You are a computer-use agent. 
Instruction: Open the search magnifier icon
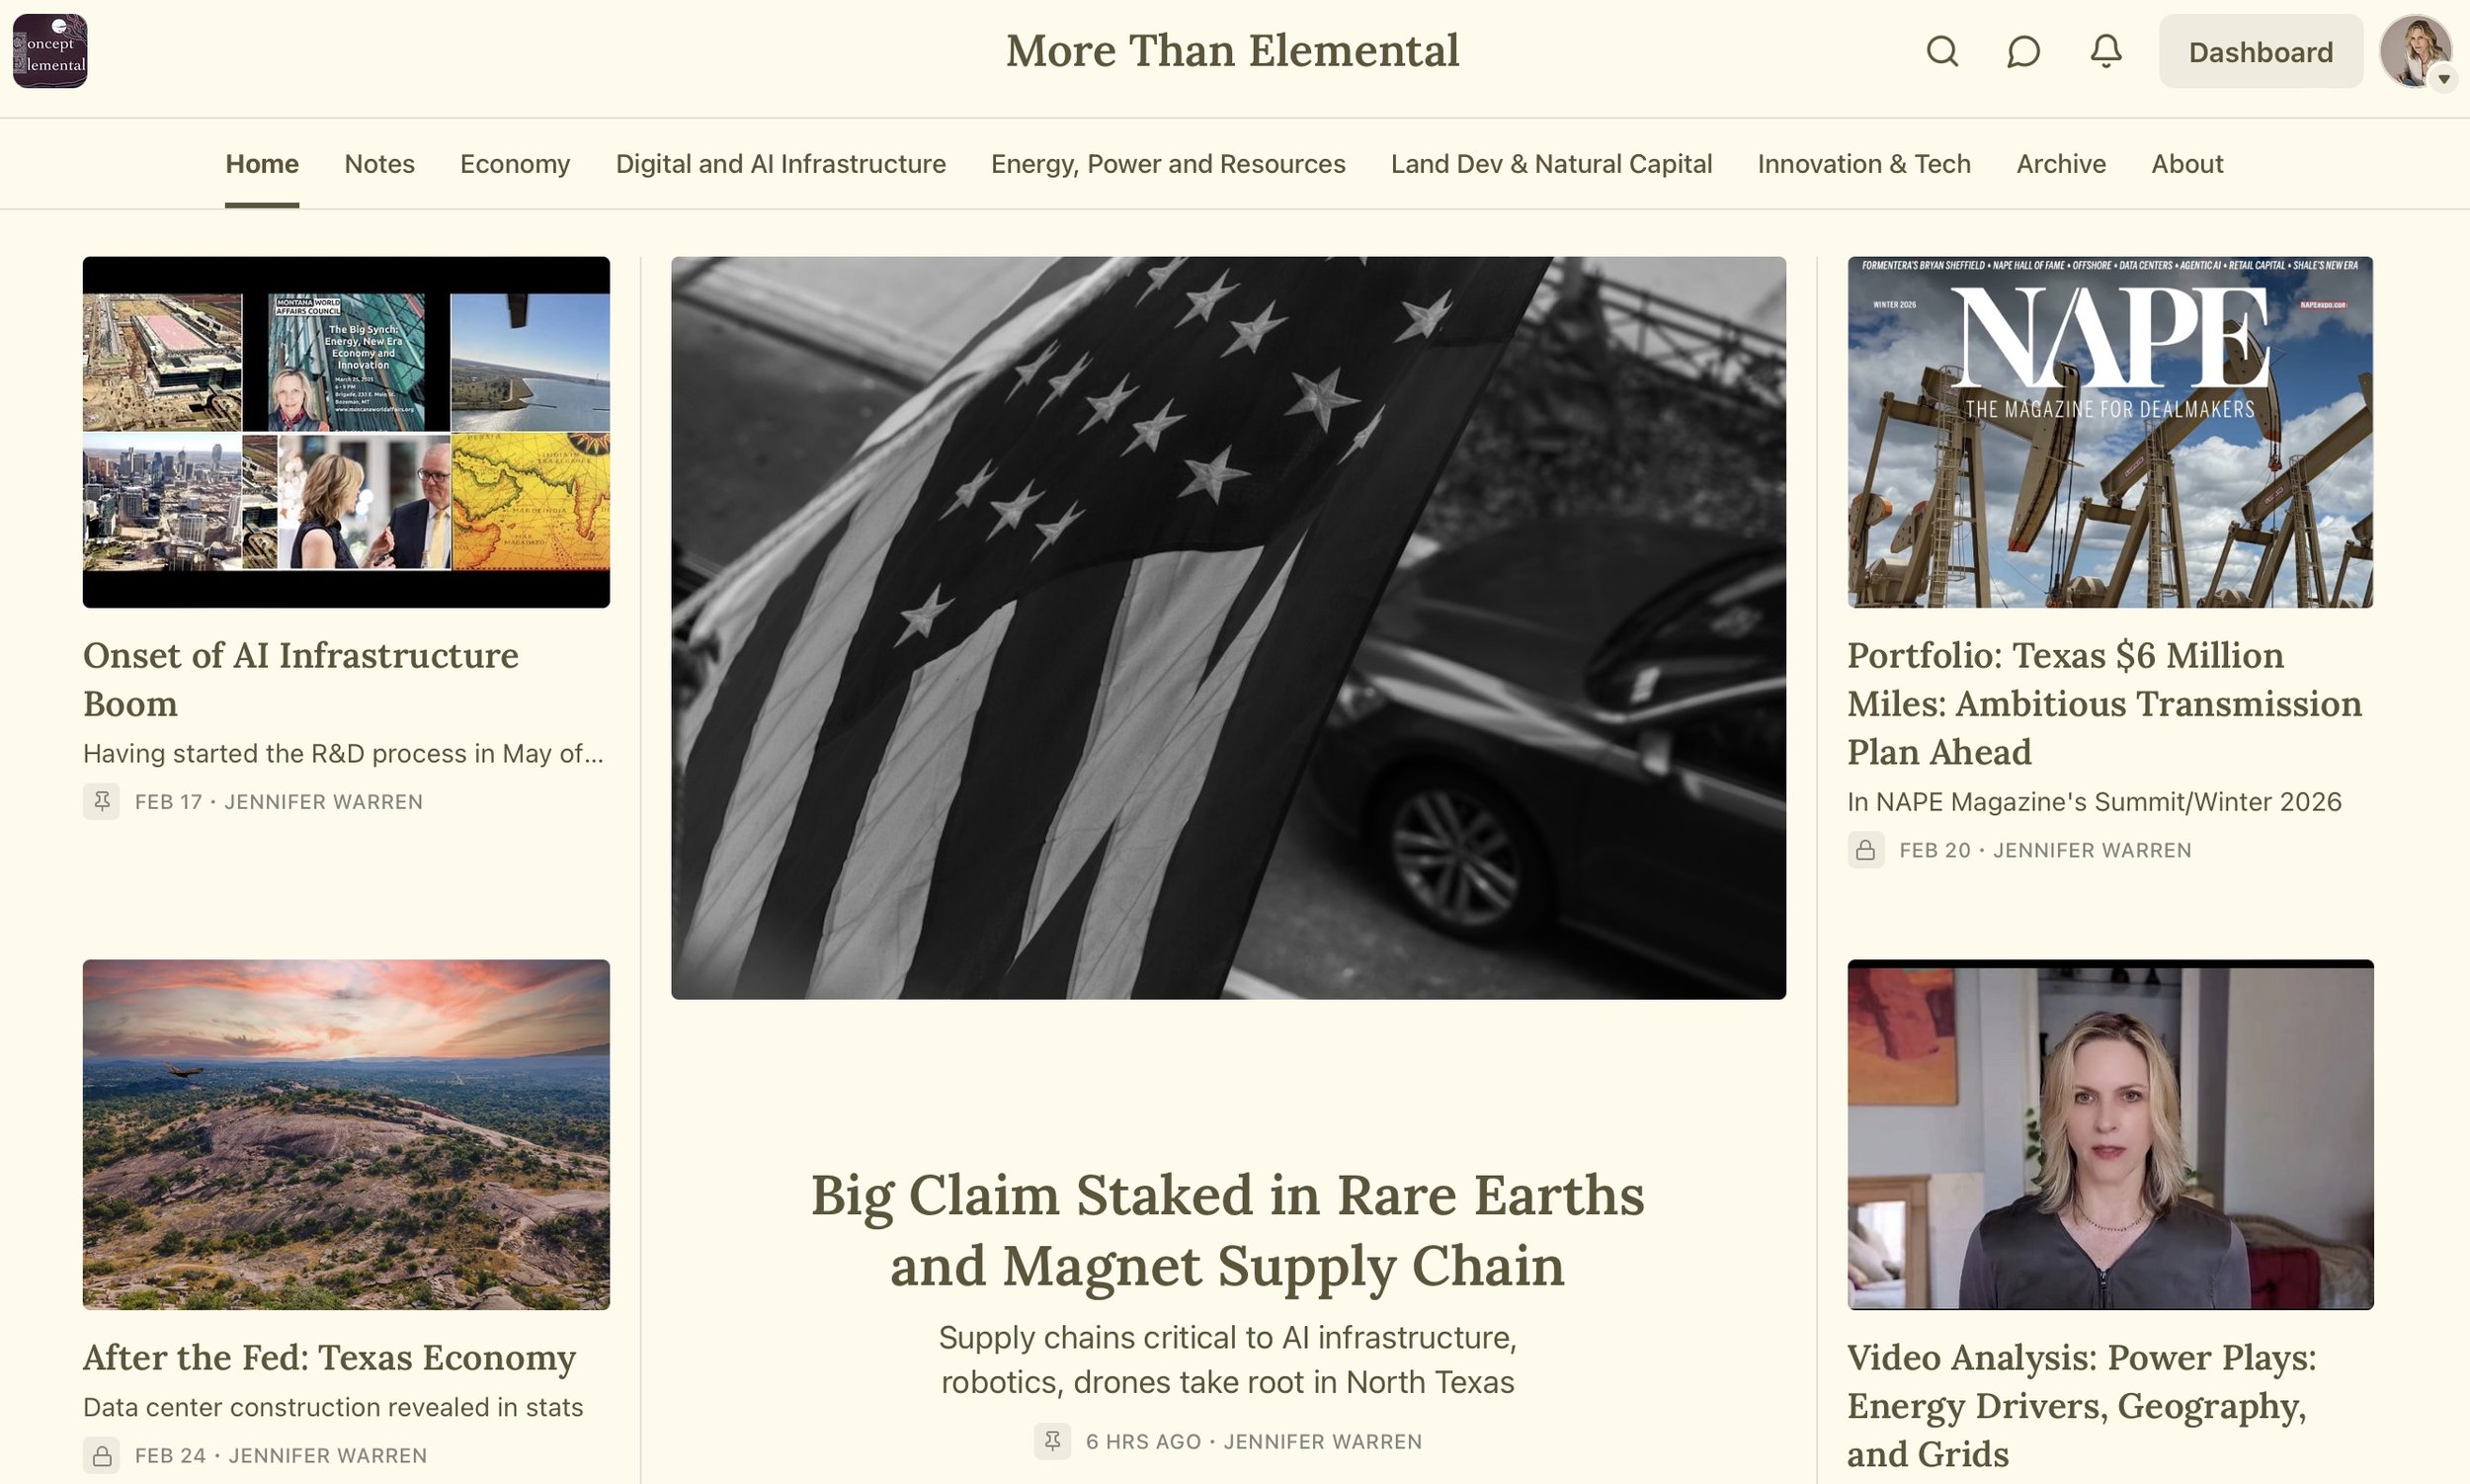pyautogui.click(x=1942, y=51)
